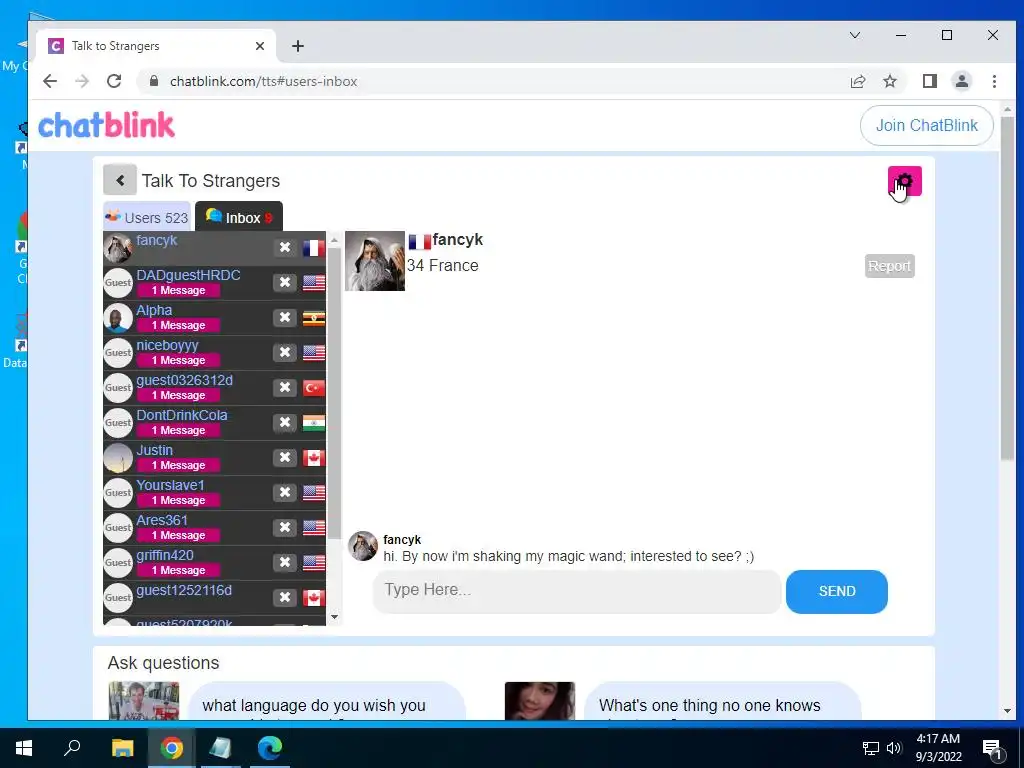Click the address bar URL chatblink.com
This screenshot has height=768, width=1024.
(264, 82)
